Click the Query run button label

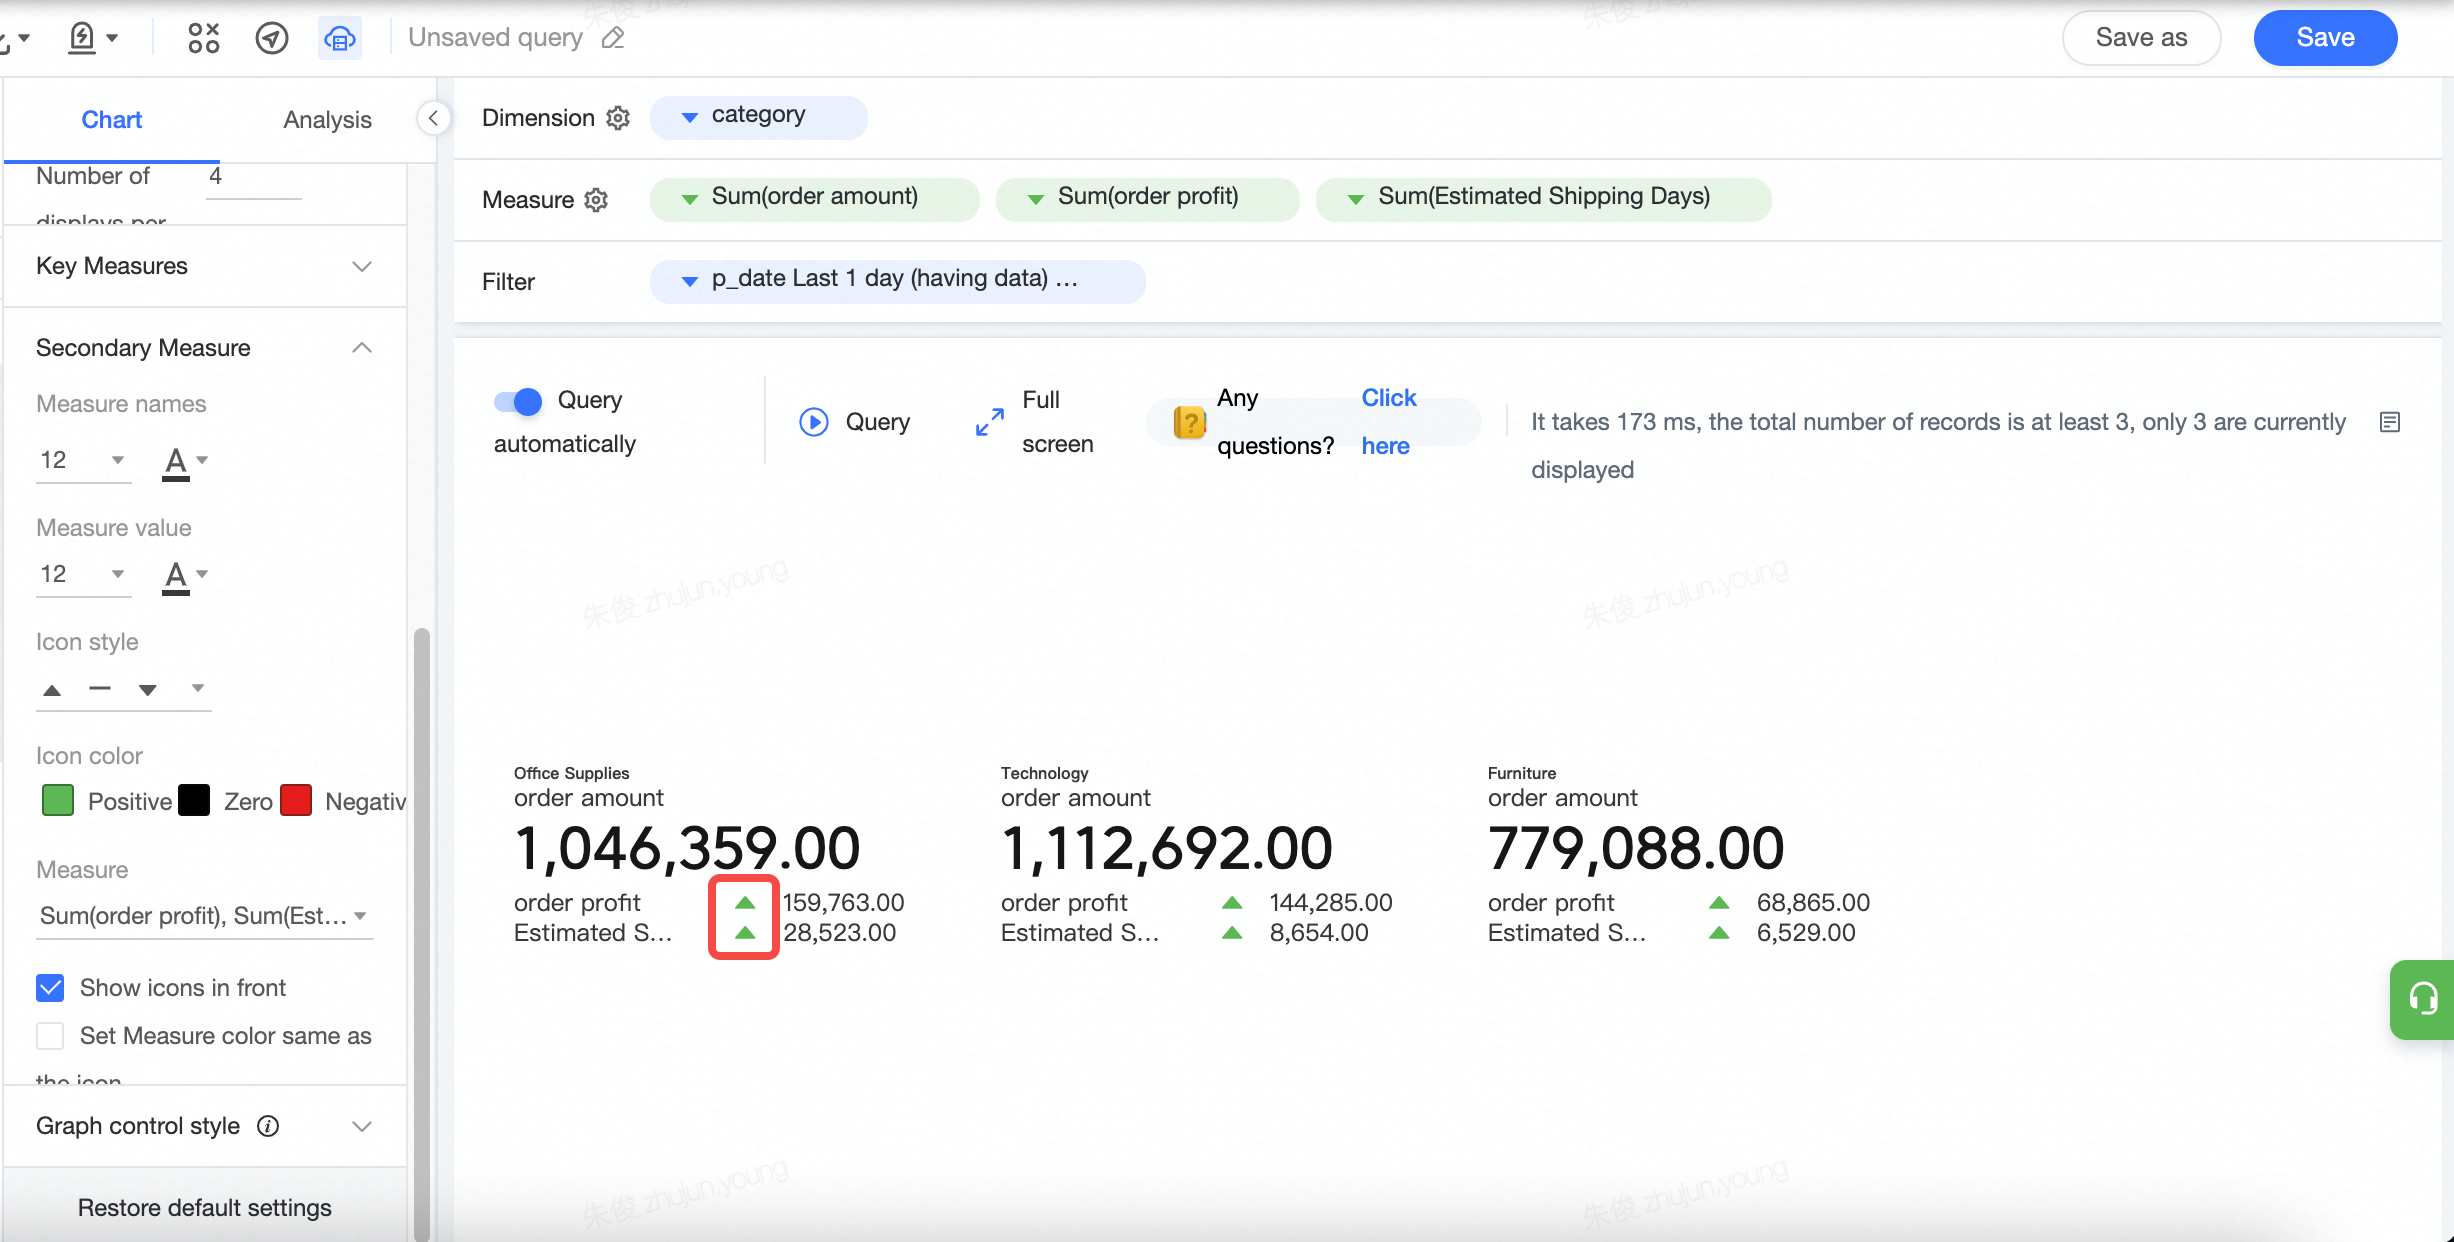coord(878,422)
